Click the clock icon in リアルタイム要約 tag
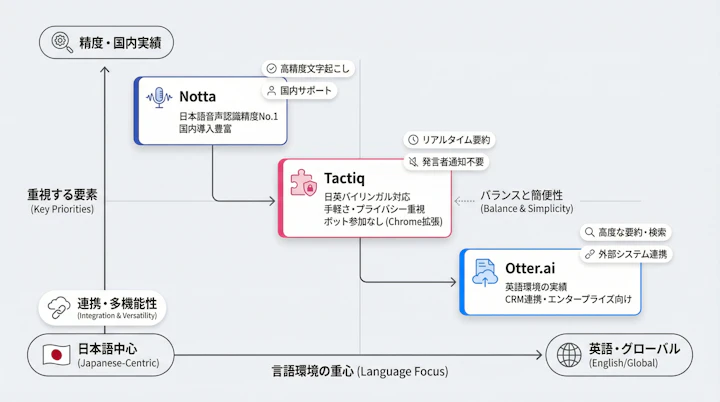The height and width of the screenshot is (402, 720). coord(413,140)
